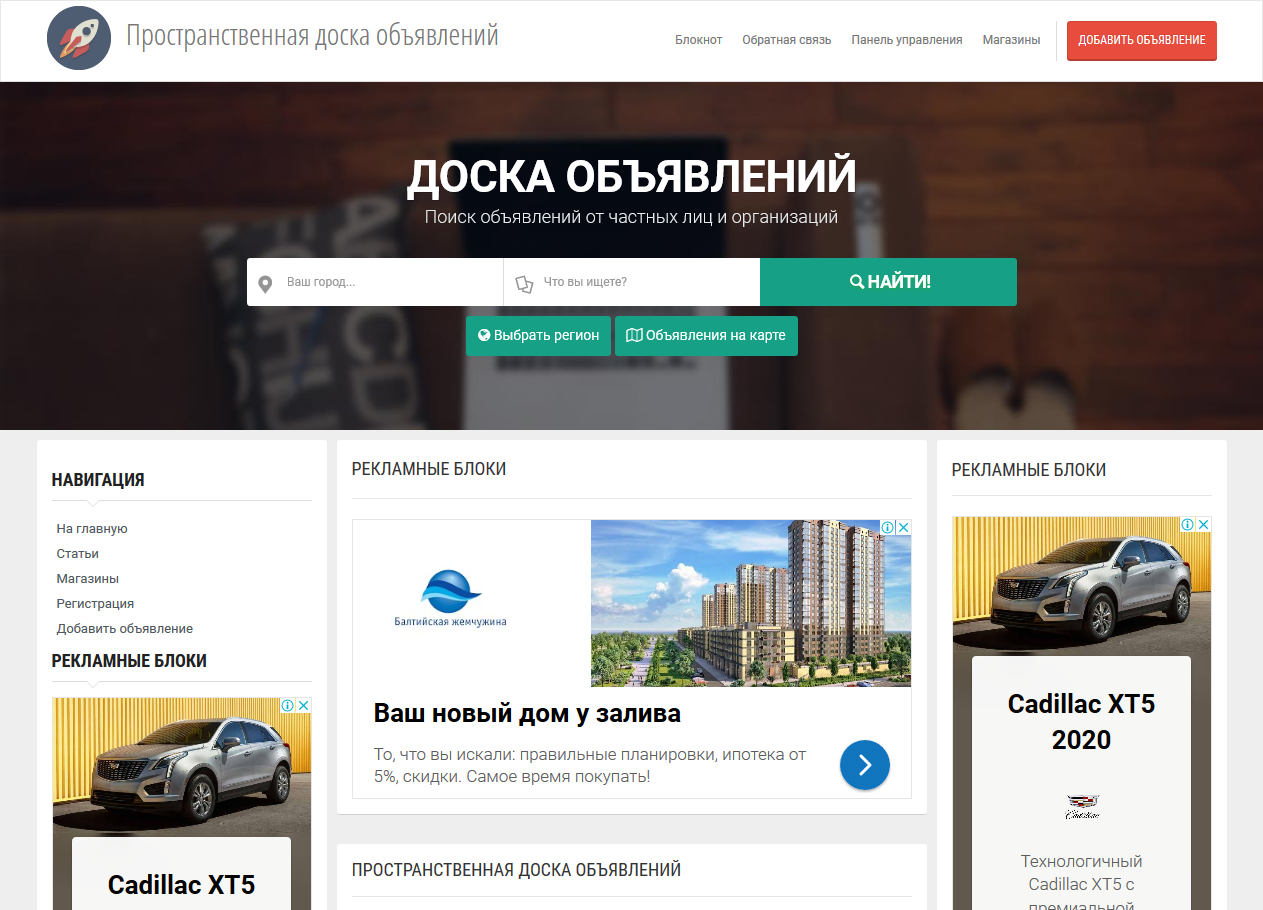Close the left sidebar Cadillac ad

[304, 705]
